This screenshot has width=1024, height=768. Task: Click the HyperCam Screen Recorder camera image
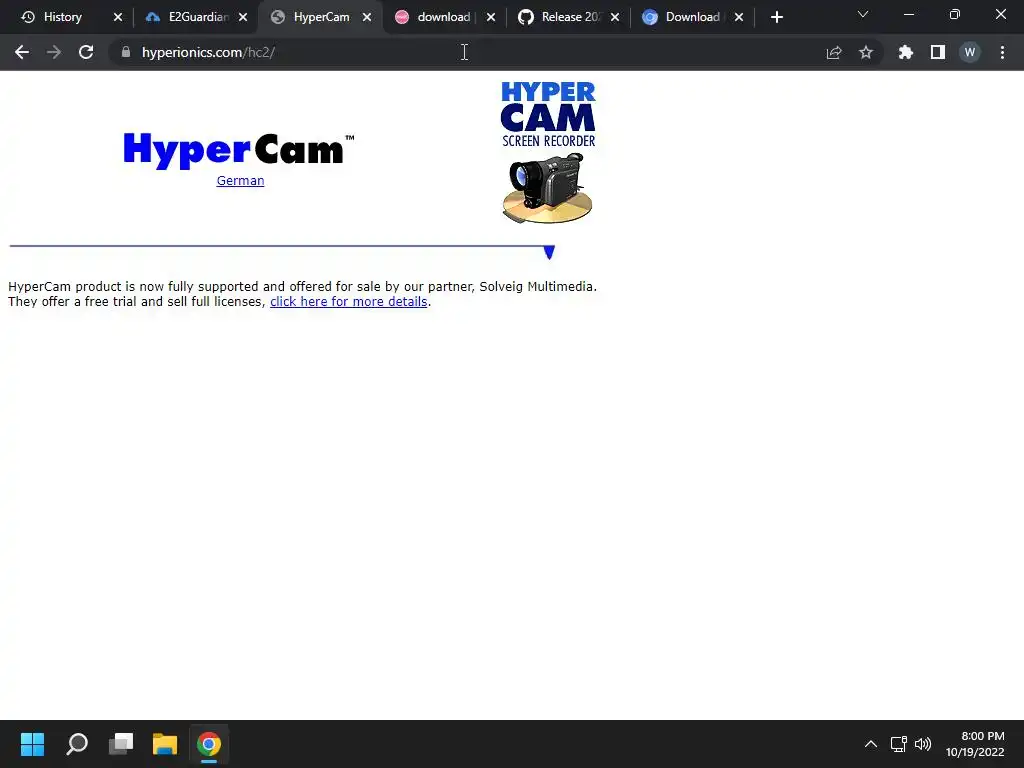click(548, 153)
